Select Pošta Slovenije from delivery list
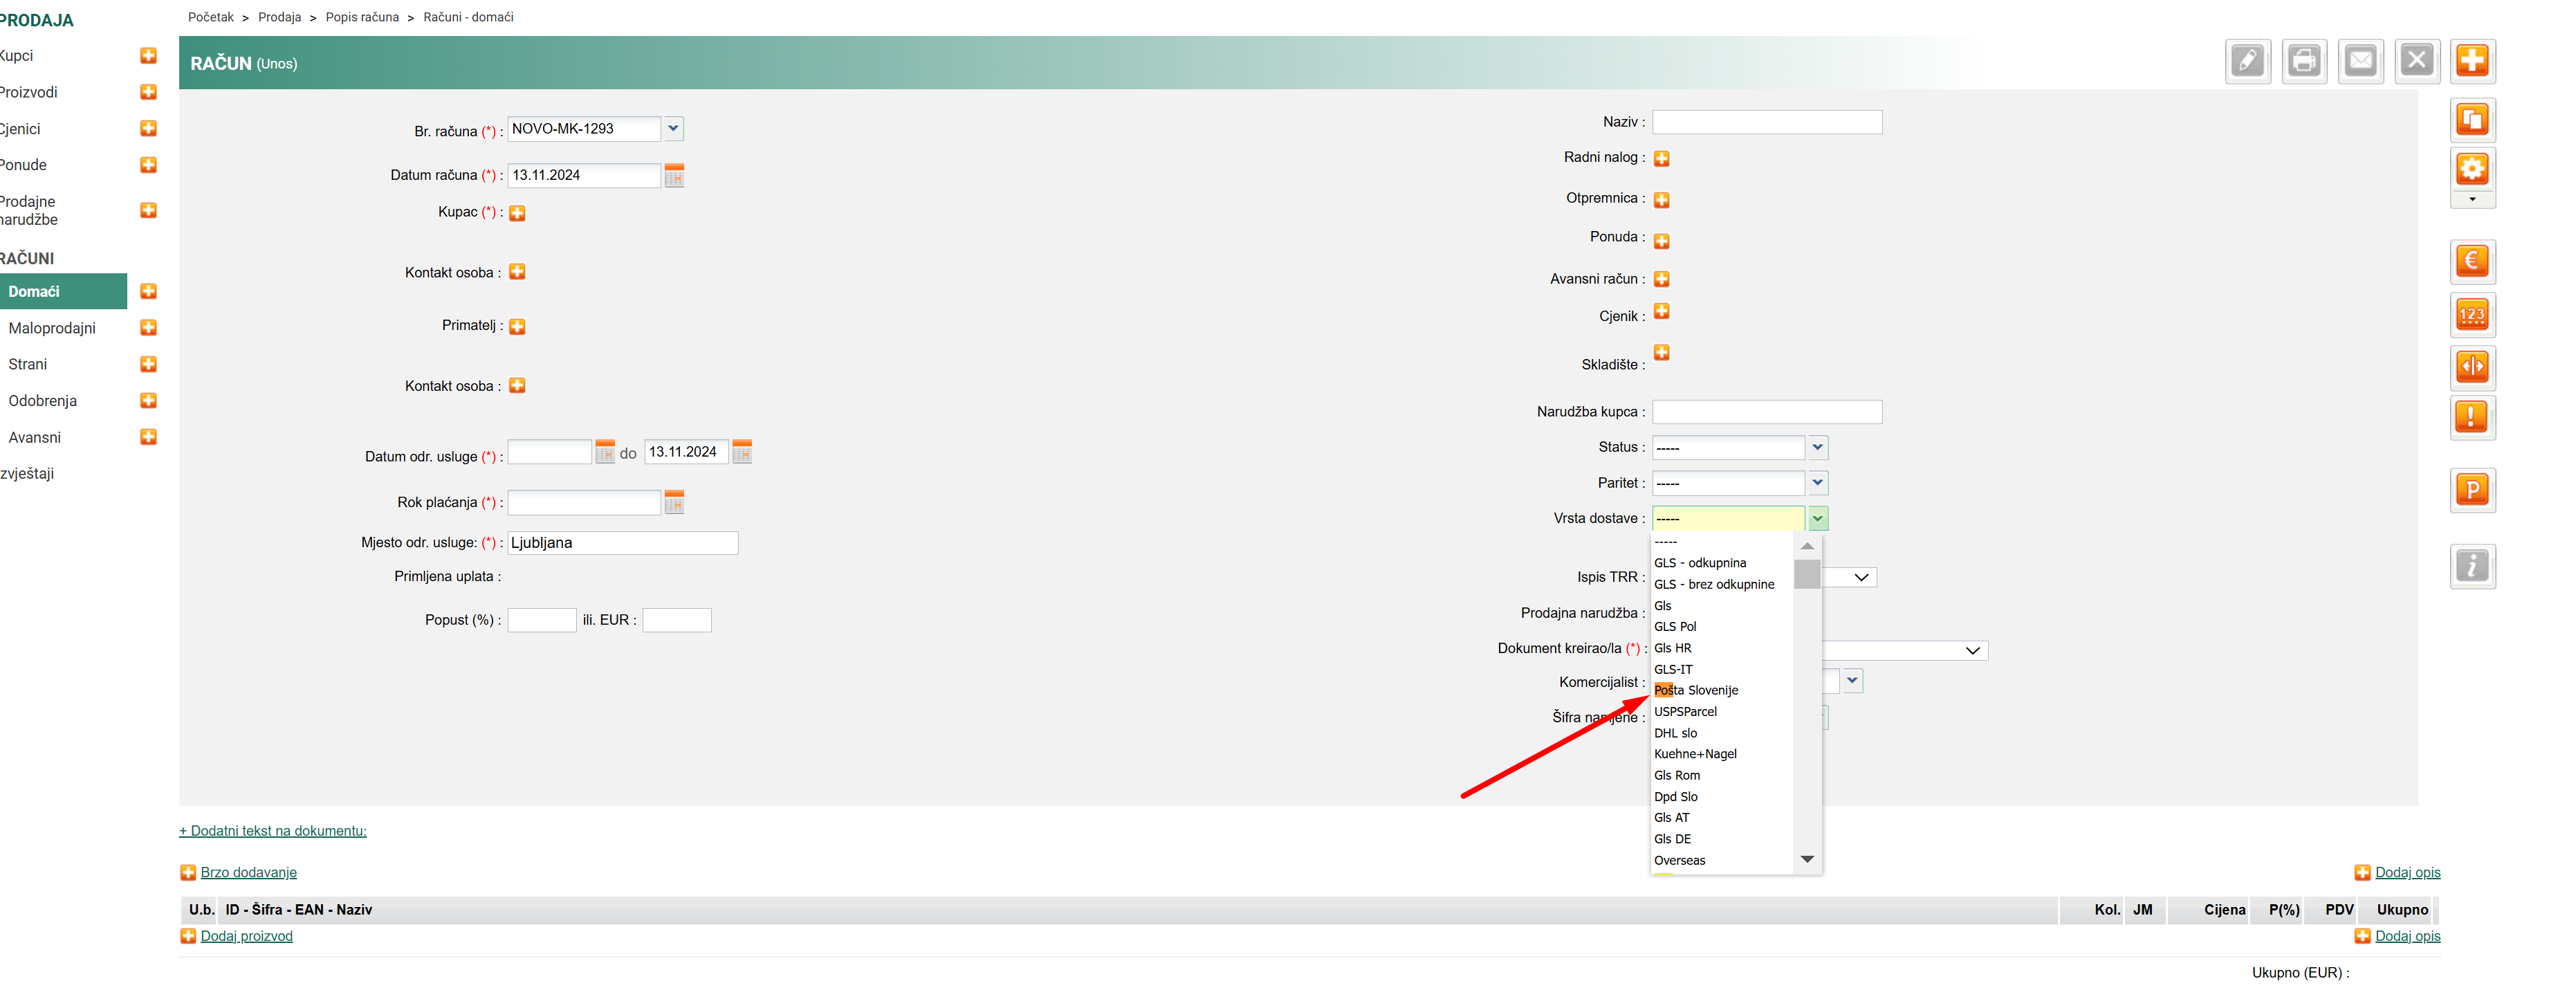Image resolution: width=2576 pixels, height=990 pixels. point(1696,690)
